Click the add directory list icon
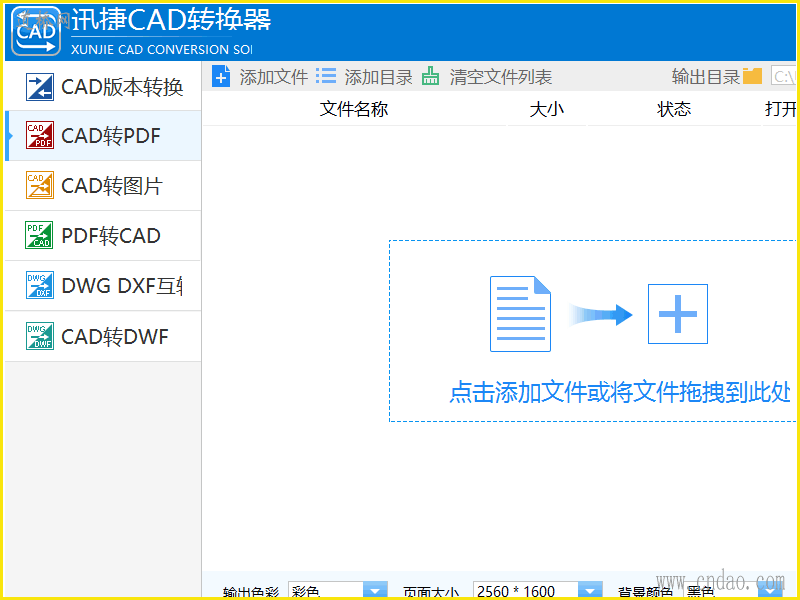This screenshot has width=800, height=600. coord(326,77)
